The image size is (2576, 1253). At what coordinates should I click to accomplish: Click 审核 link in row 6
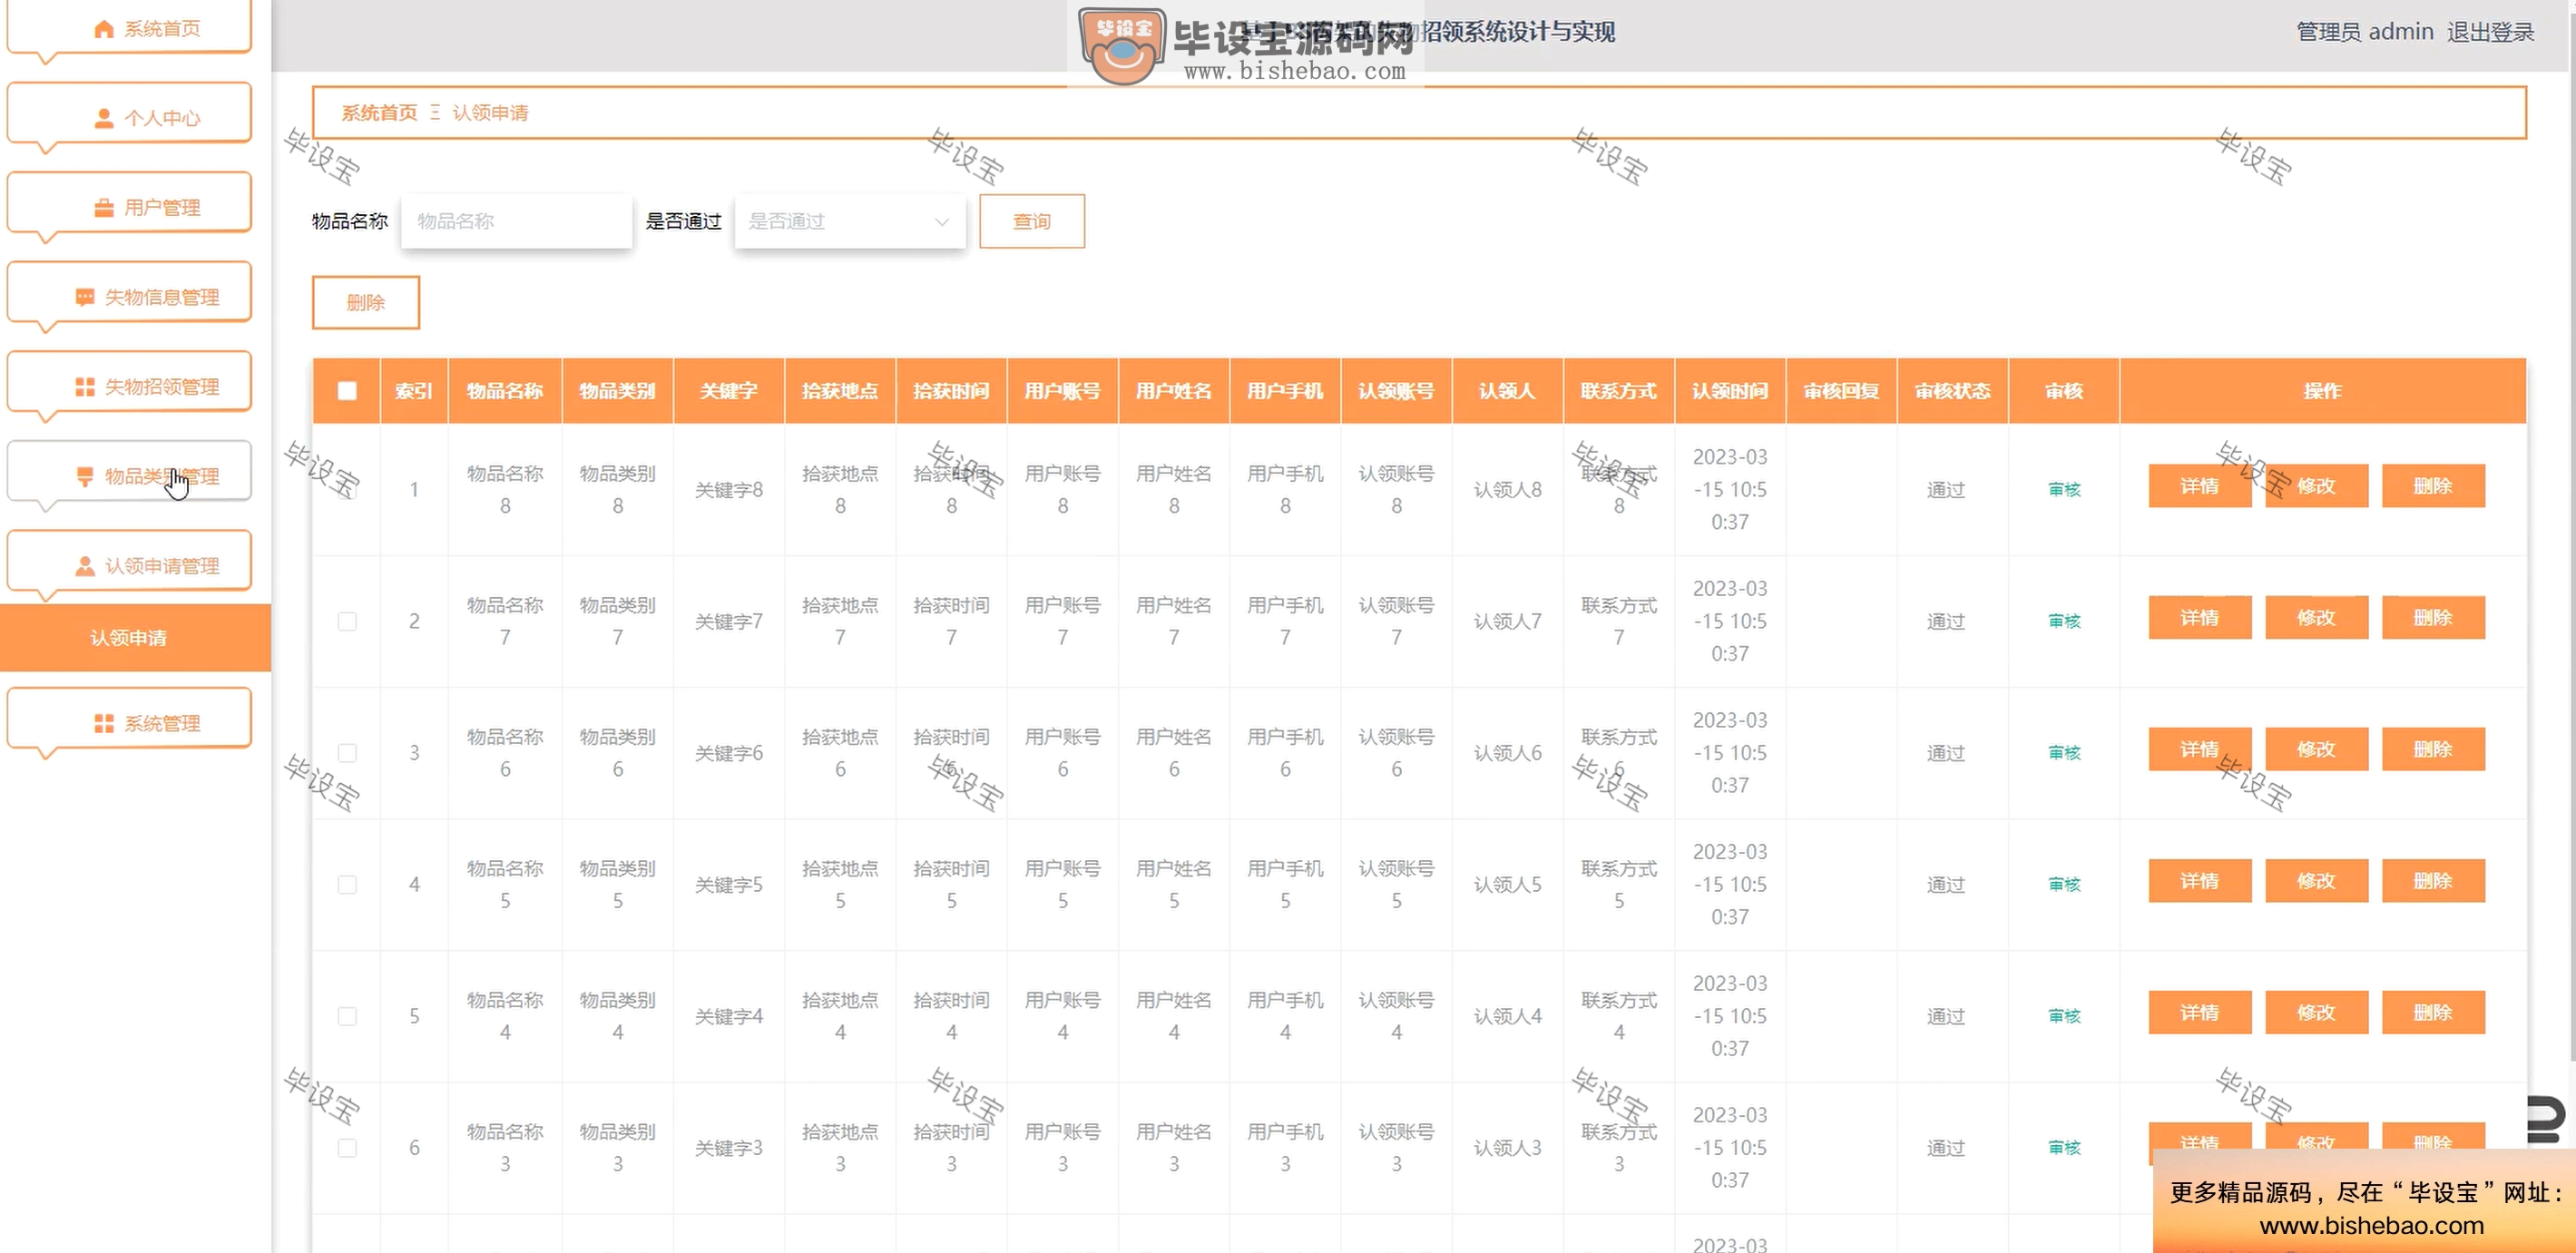tap(2064, 1148)
